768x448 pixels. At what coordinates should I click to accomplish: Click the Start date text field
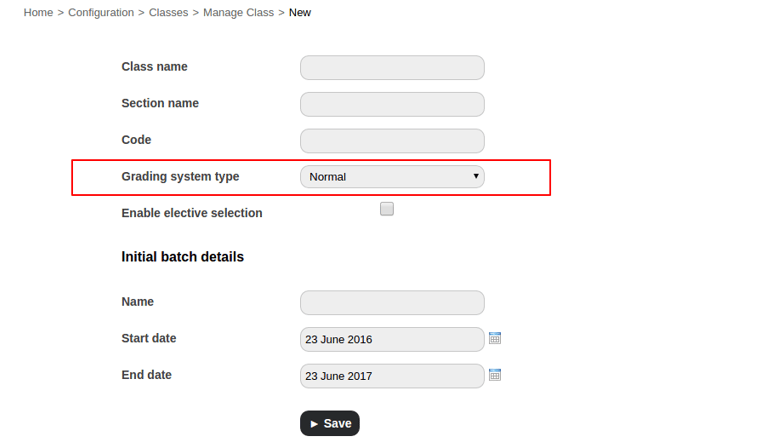click(392, 340)
